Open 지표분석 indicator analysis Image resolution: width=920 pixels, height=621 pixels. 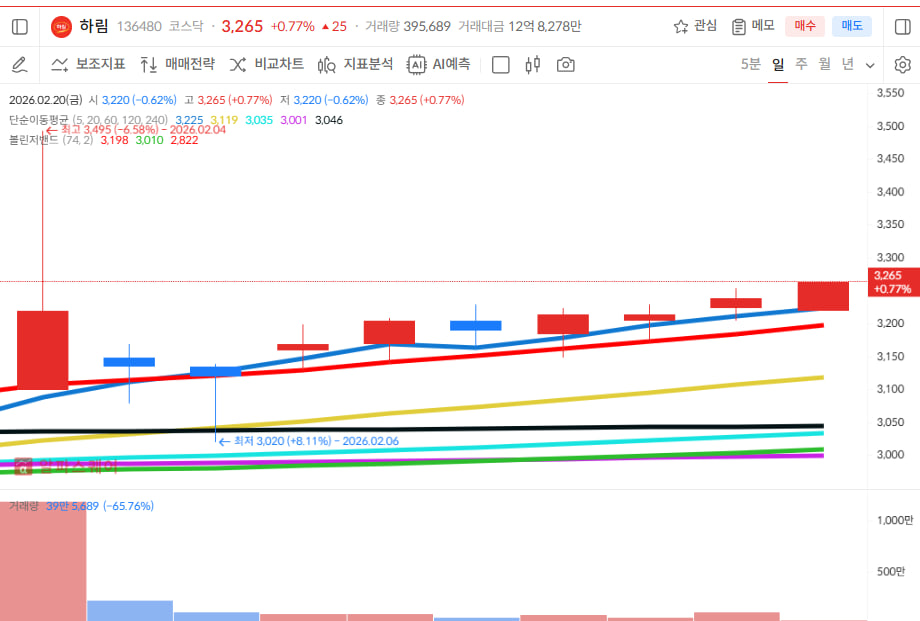pos(355,65)
